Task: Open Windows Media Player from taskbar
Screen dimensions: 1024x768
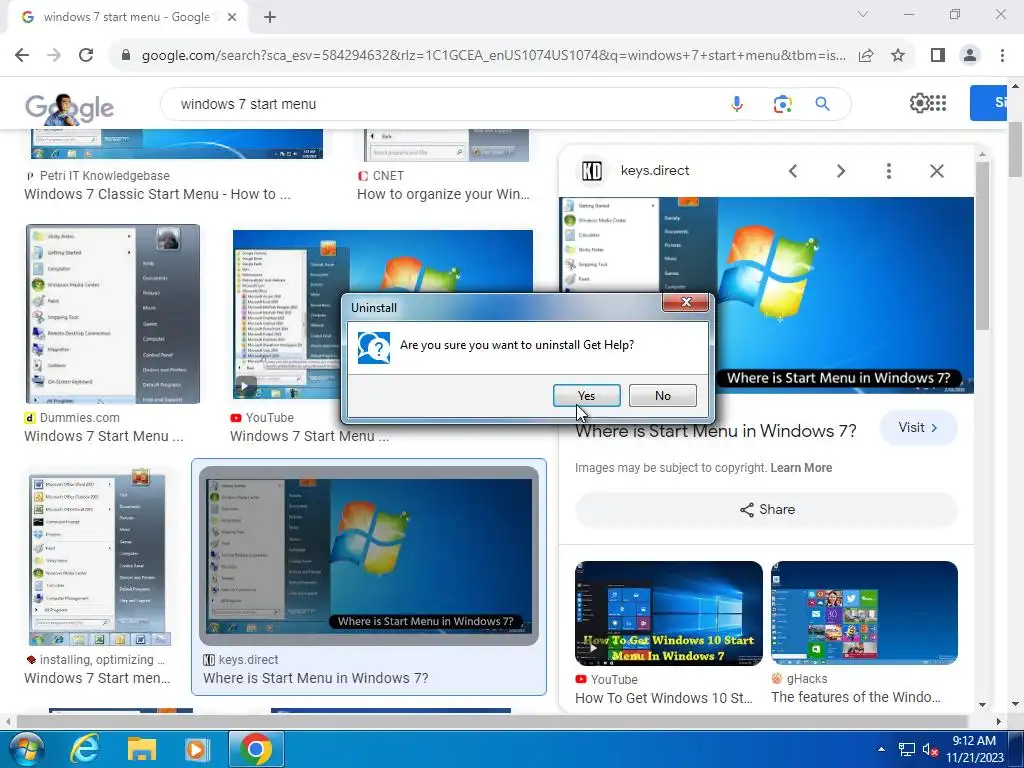Action: [x=197, y=749]
